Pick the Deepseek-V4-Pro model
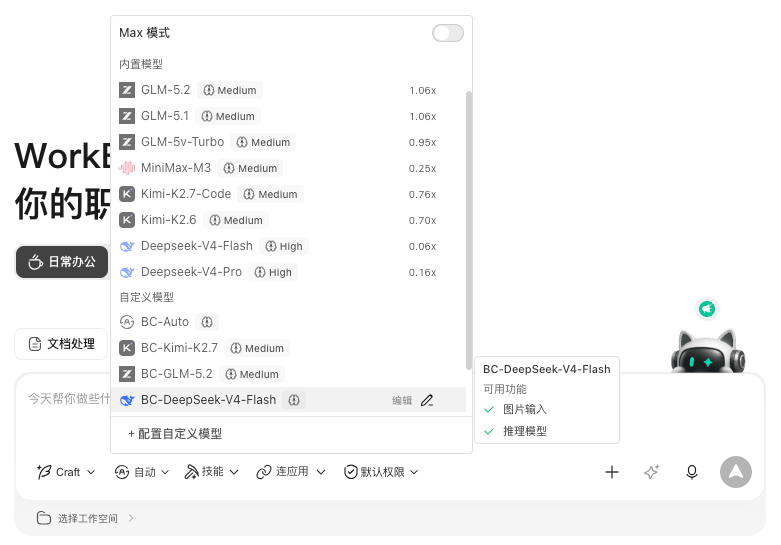Viewport: 781px width, 545px height. 289,272
